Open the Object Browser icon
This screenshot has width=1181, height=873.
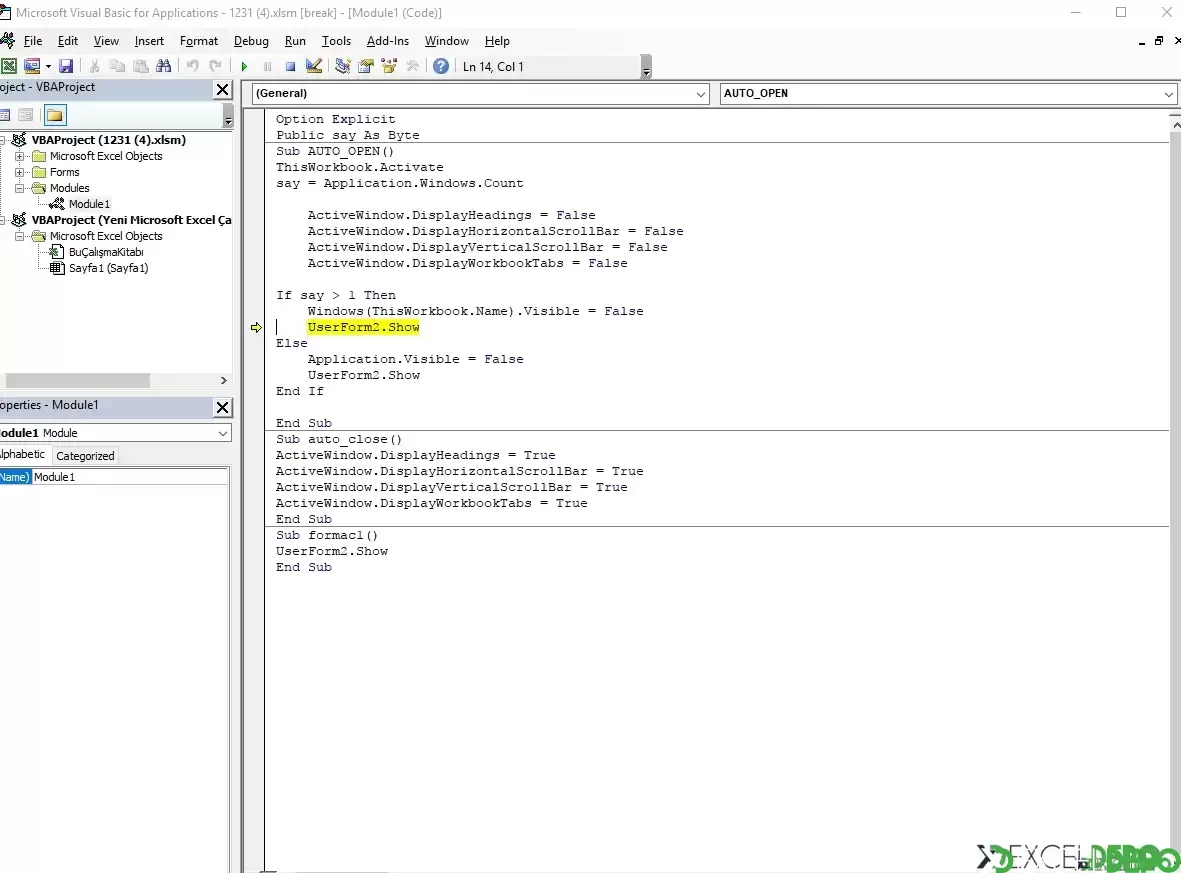389,66
